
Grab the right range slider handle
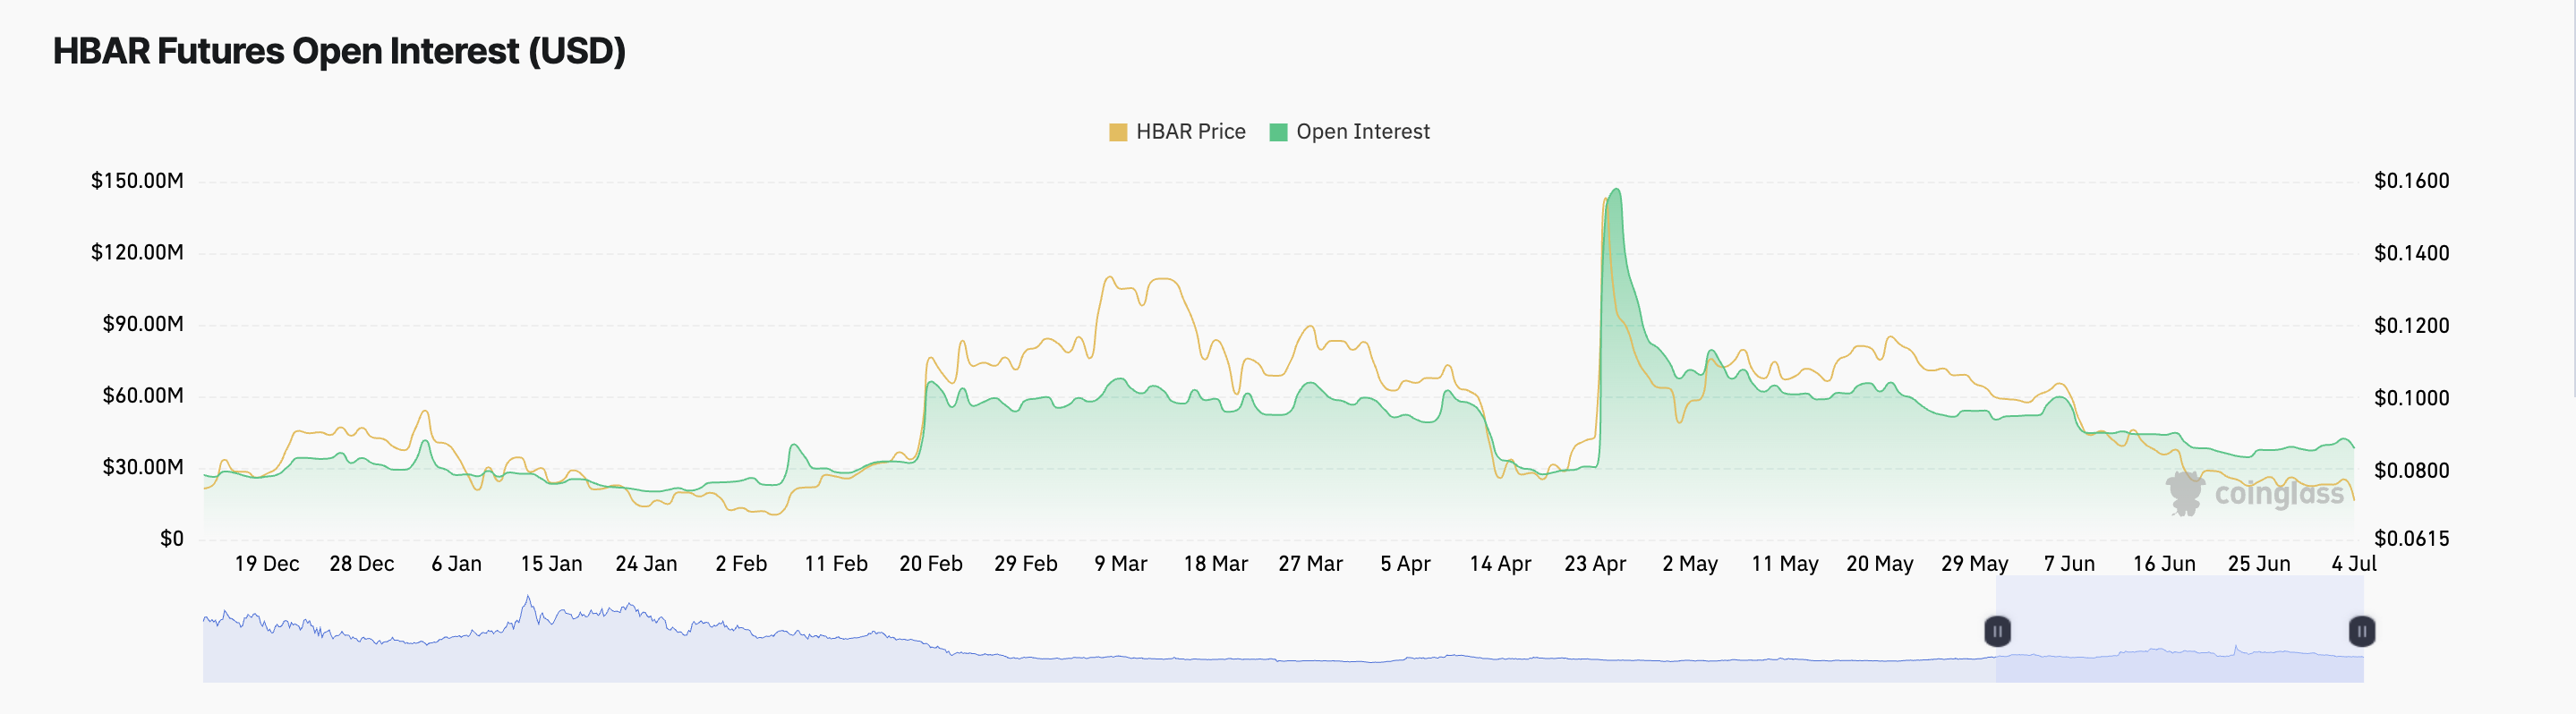[x=2361, y=631]
